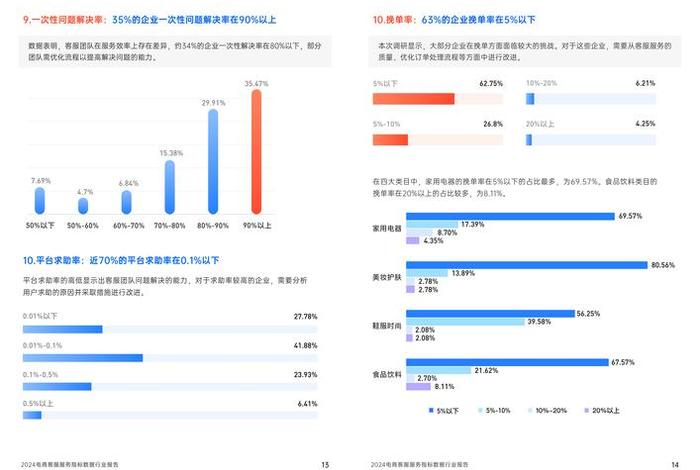Screen dimensions: 700x470
Task: Click the 41.88% bar for 0.01%-0.1%
Action: tap(82, 357)
